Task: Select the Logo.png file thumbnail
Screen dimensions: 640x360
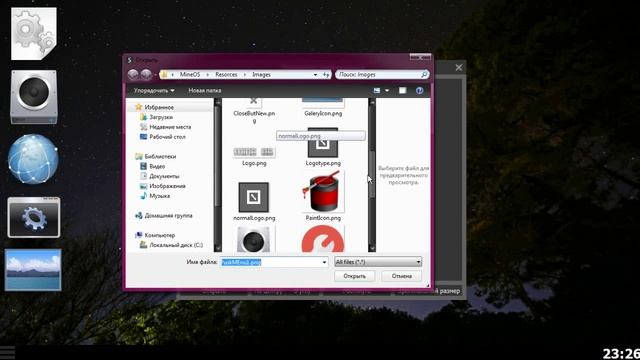Action: tap(254, 152)
